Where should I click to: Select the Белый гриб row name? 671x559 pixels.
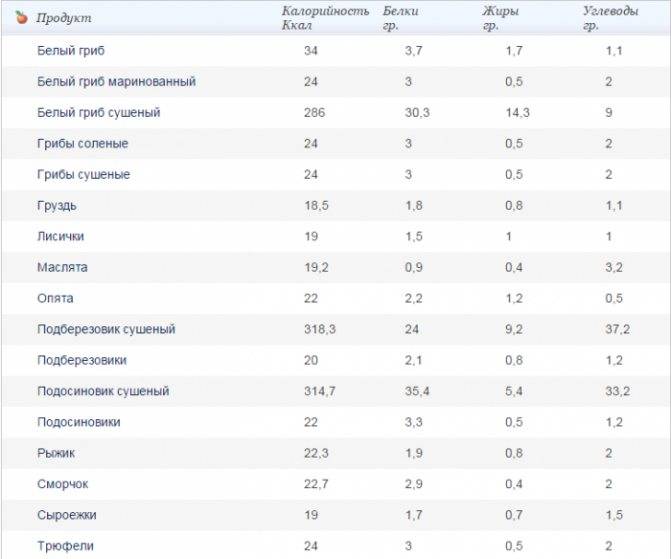click(70, 50)
